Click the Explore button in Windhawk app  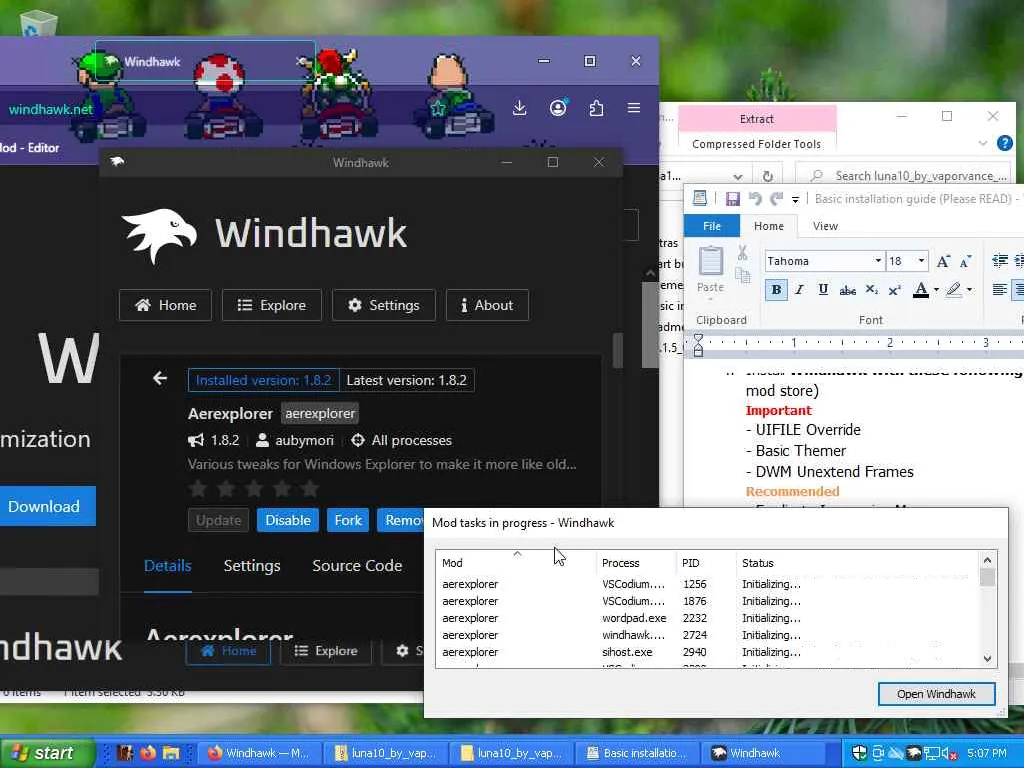pos(272,305)
